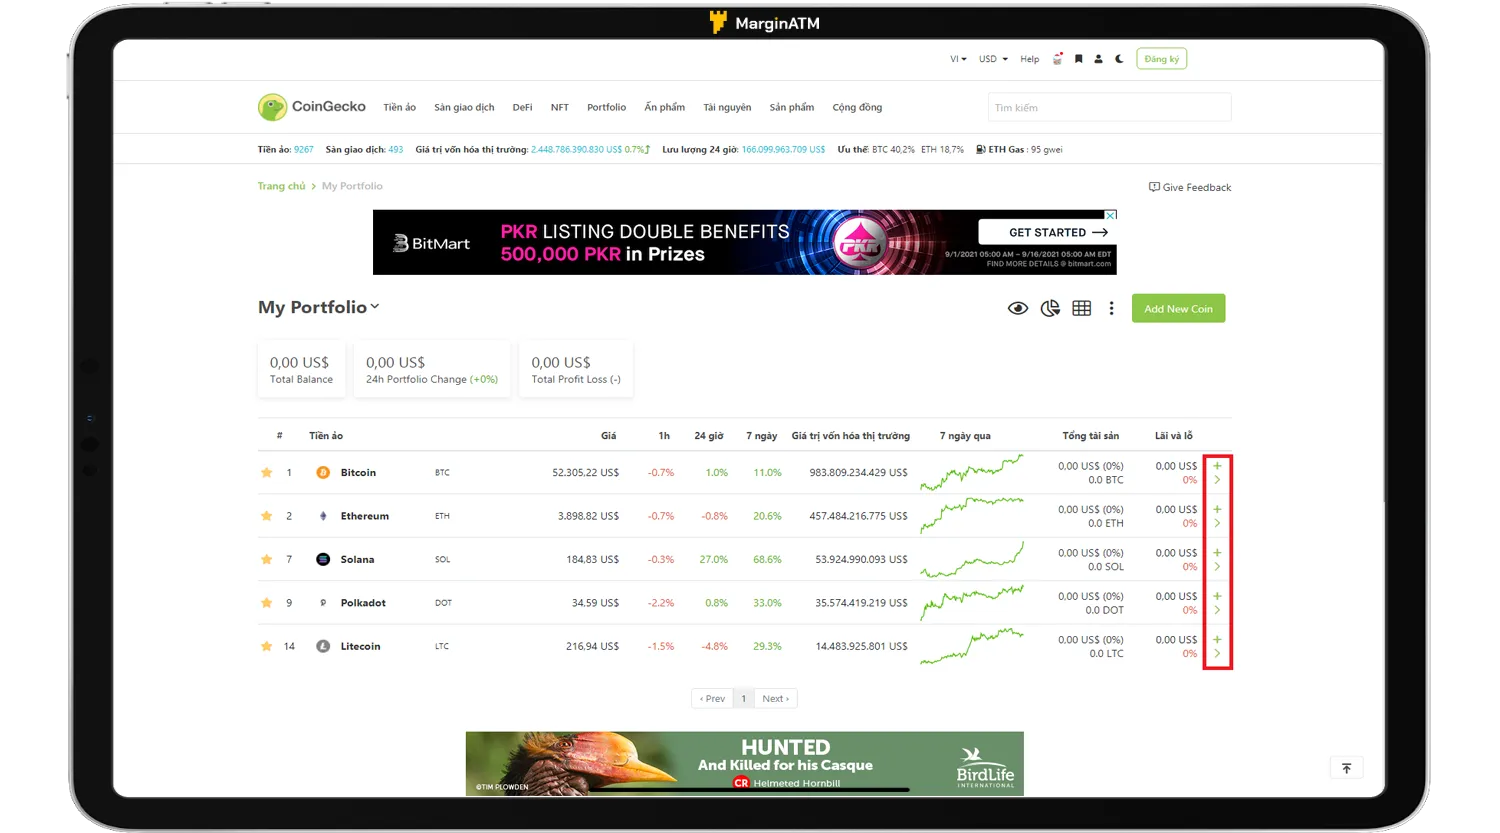
Task: Click the Help link
Action: pos(1030,59)
